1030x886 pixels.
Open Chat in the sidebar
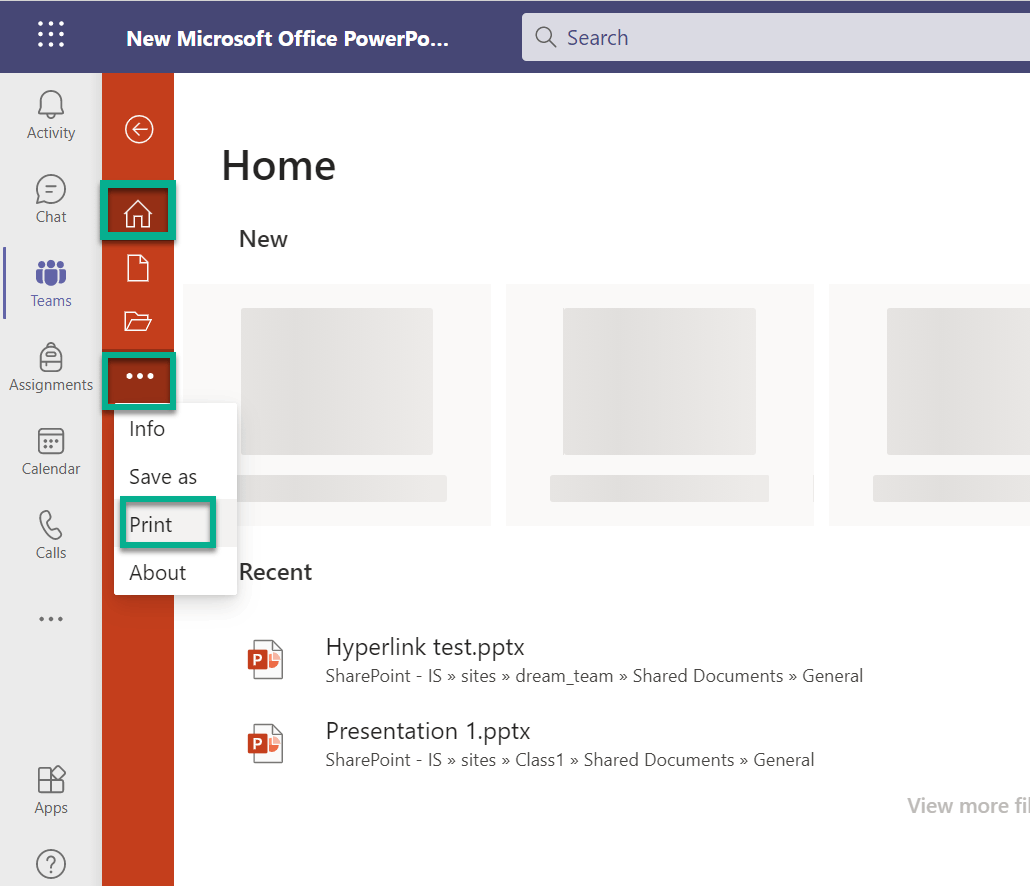(x=51, y=200)
